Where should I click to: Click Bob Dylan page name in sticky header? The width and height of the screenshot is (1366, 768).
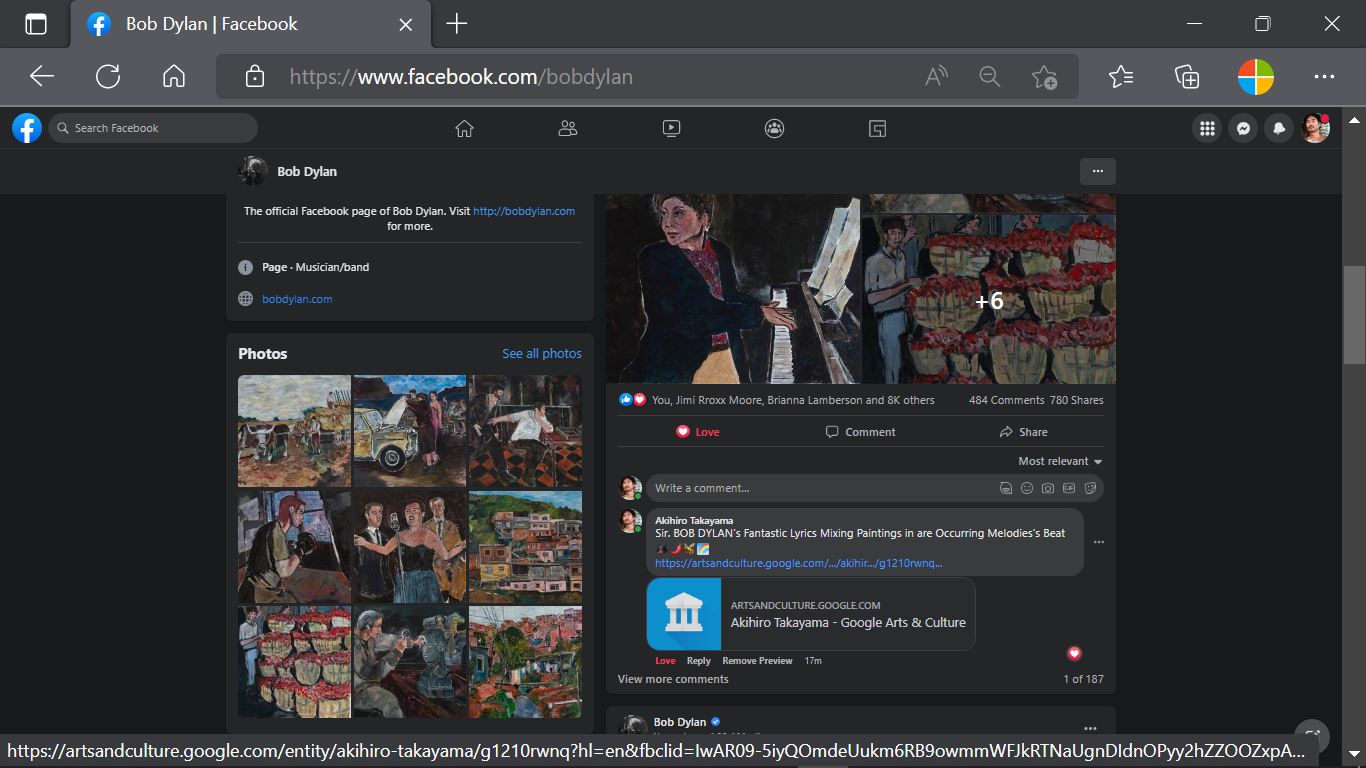point(307,171)
